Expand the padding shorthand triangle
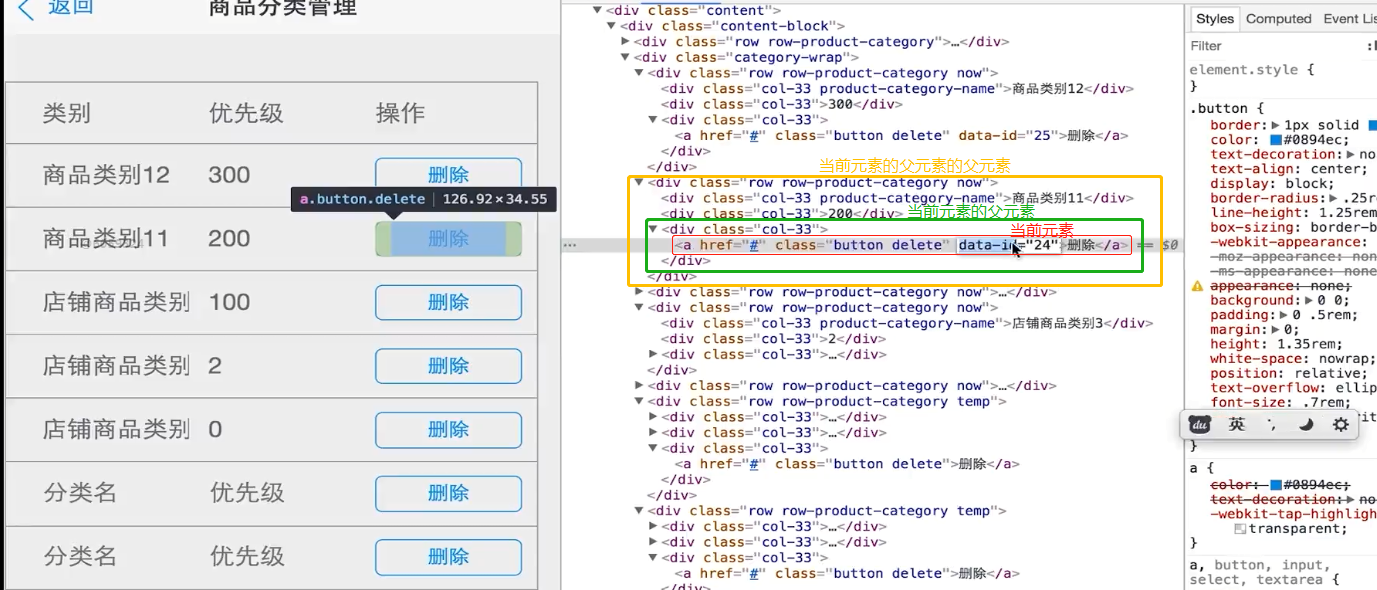The height and width of the screenshot is (590, 1377). 1283,315
